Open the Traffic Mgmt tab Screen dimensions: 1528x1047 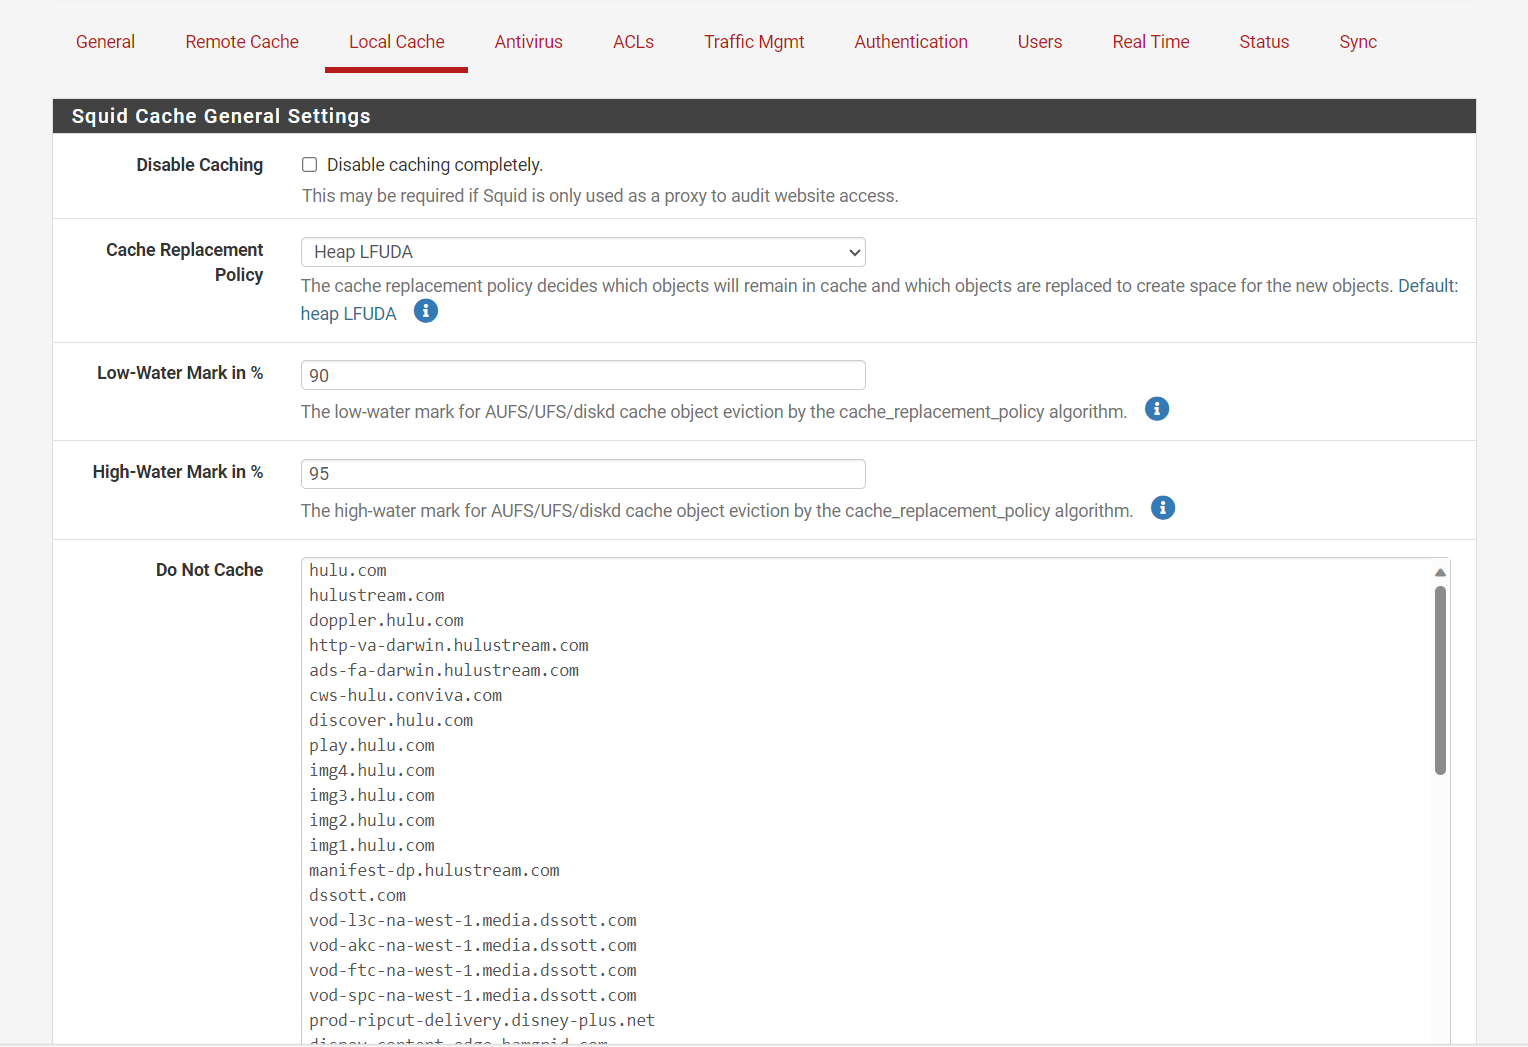coord(754,42)
